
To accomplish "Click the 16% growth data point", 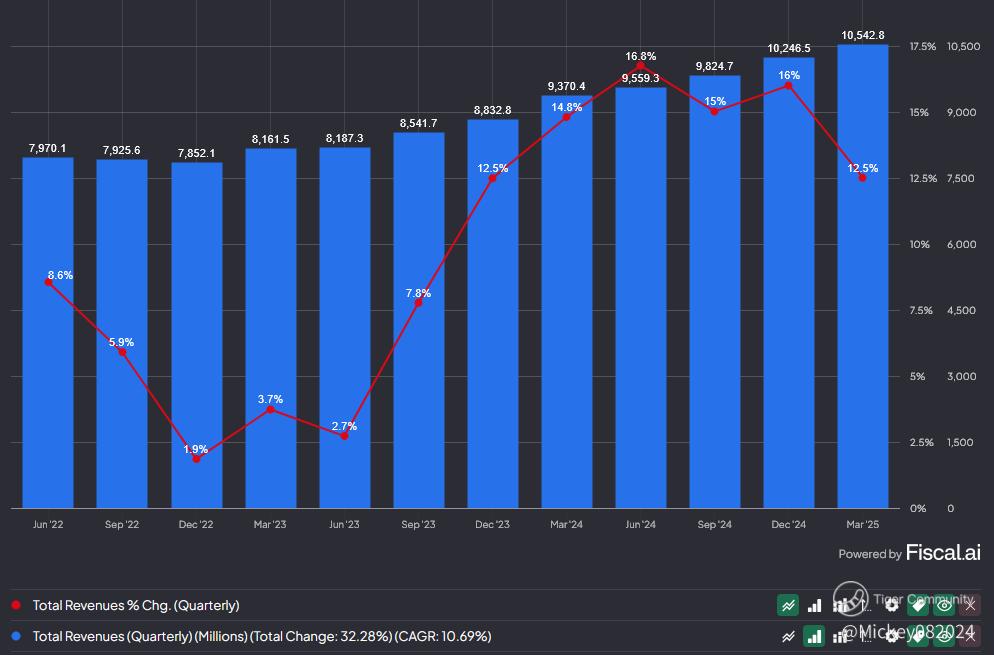I will [x=789, y=86].
